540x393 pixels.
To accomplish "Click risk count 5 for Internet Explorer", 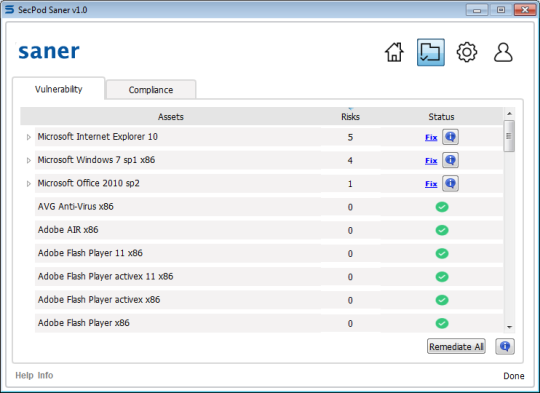I will pos(350,137).
